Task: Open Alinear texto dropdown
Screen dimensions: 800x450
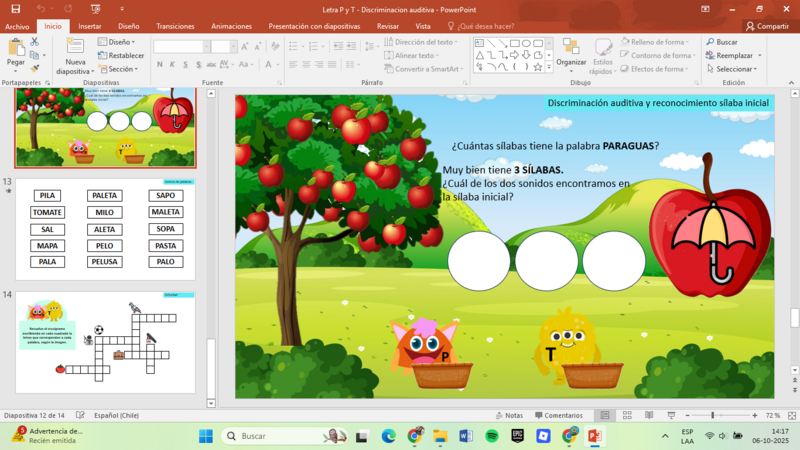Action: coord(411,55)
